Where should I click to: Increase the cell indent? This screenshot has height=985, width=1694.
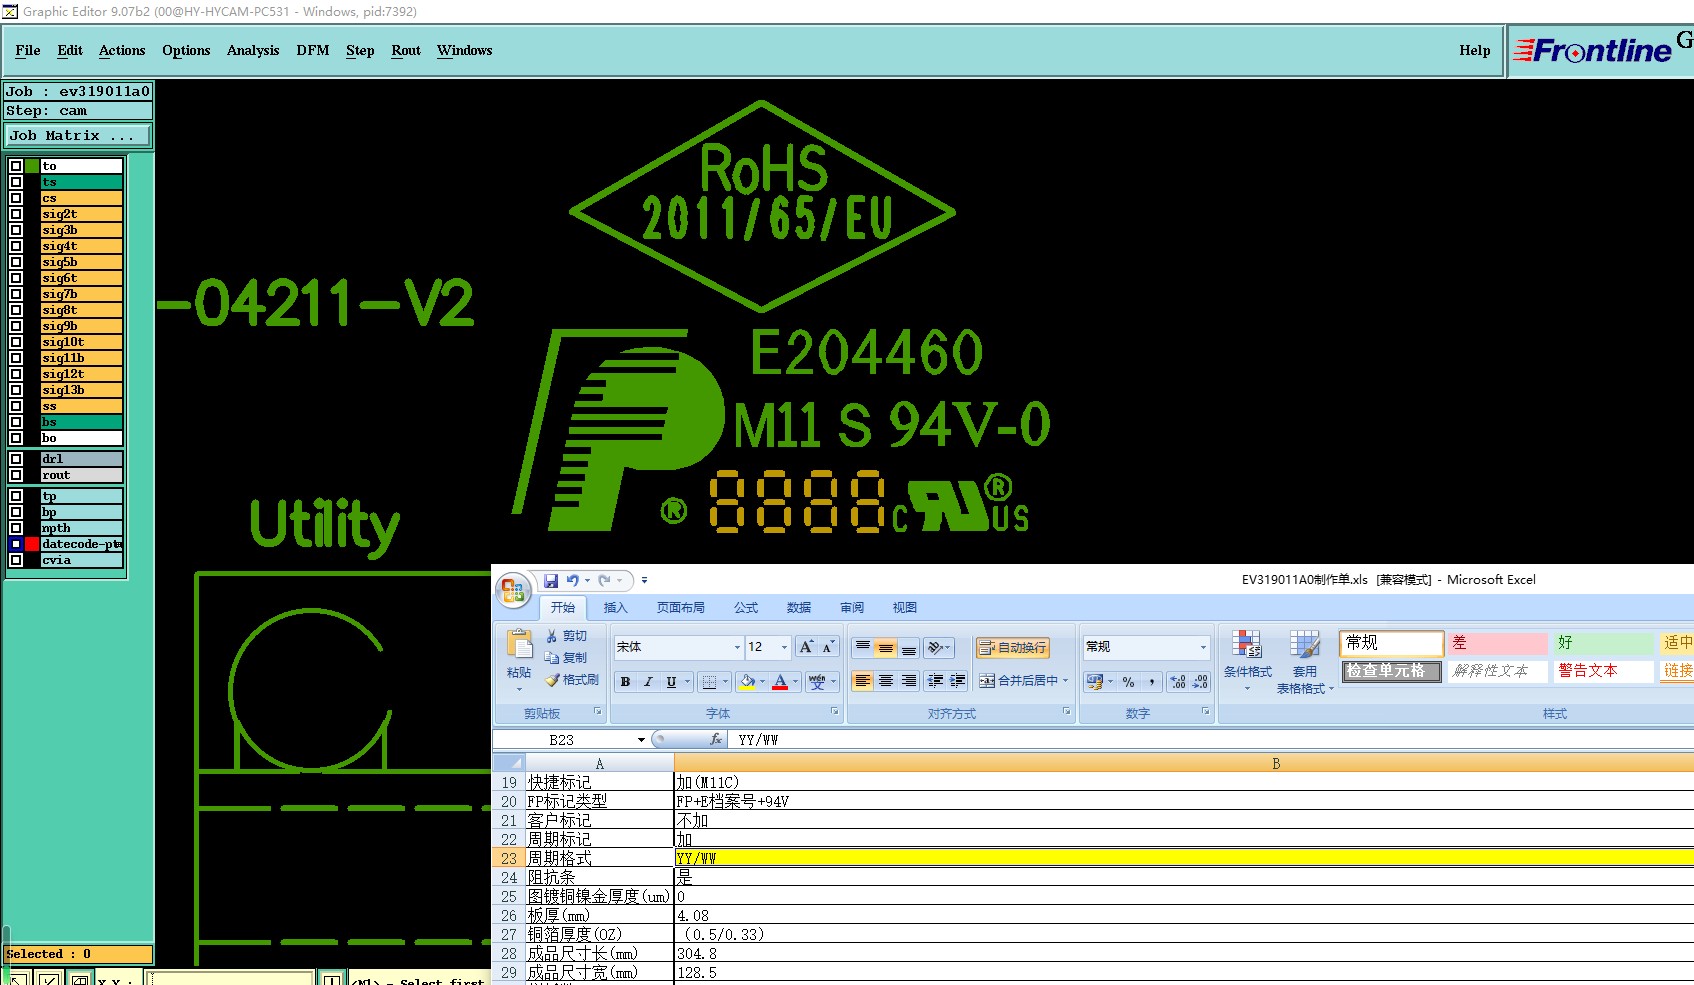coord(958,681)
